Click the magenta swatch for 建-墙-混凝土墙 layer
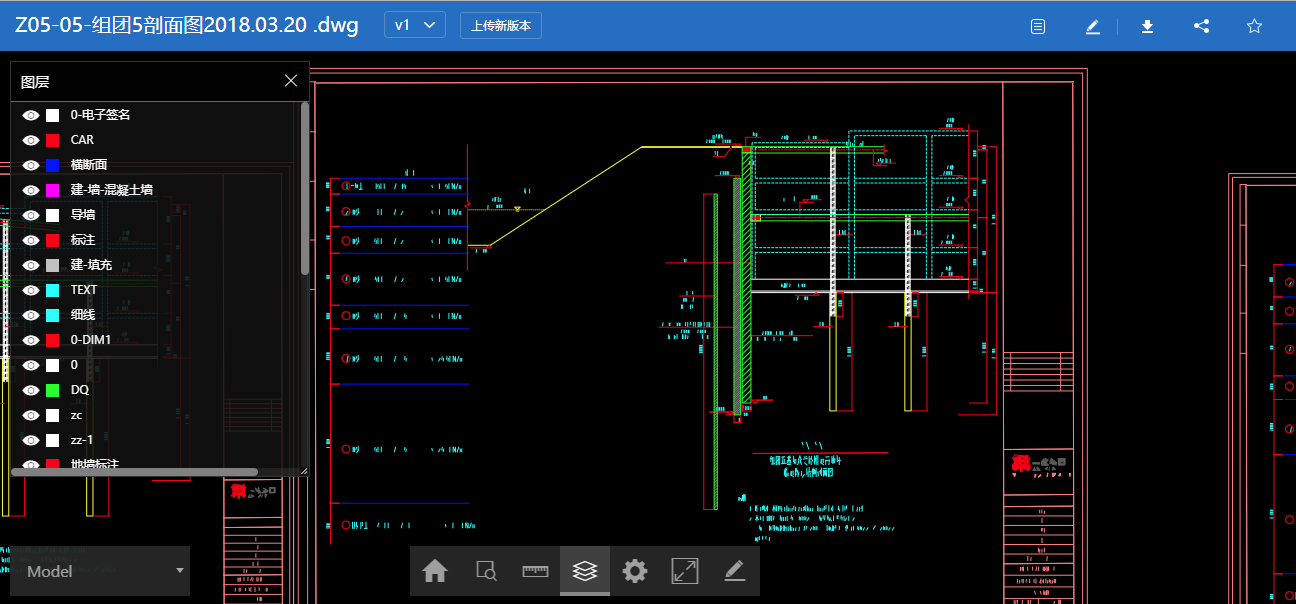The width and height of the screenshot is (1296, 604). (53, 190)
